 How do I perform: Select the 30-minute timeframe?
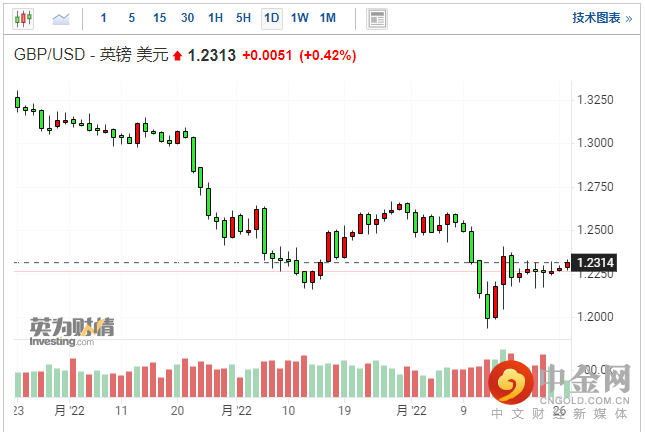[x=188, y=18]
